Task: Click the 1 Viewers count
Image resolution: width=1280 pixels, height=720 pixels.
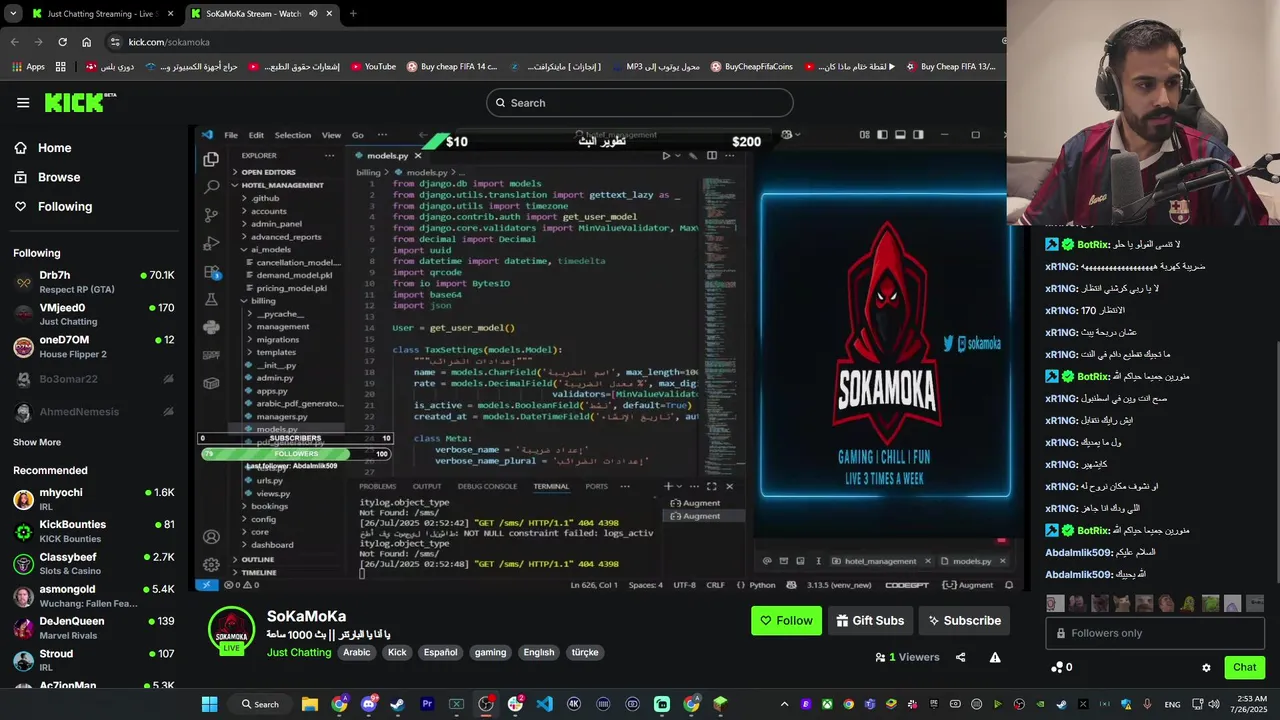Action: tap(907, 657)
